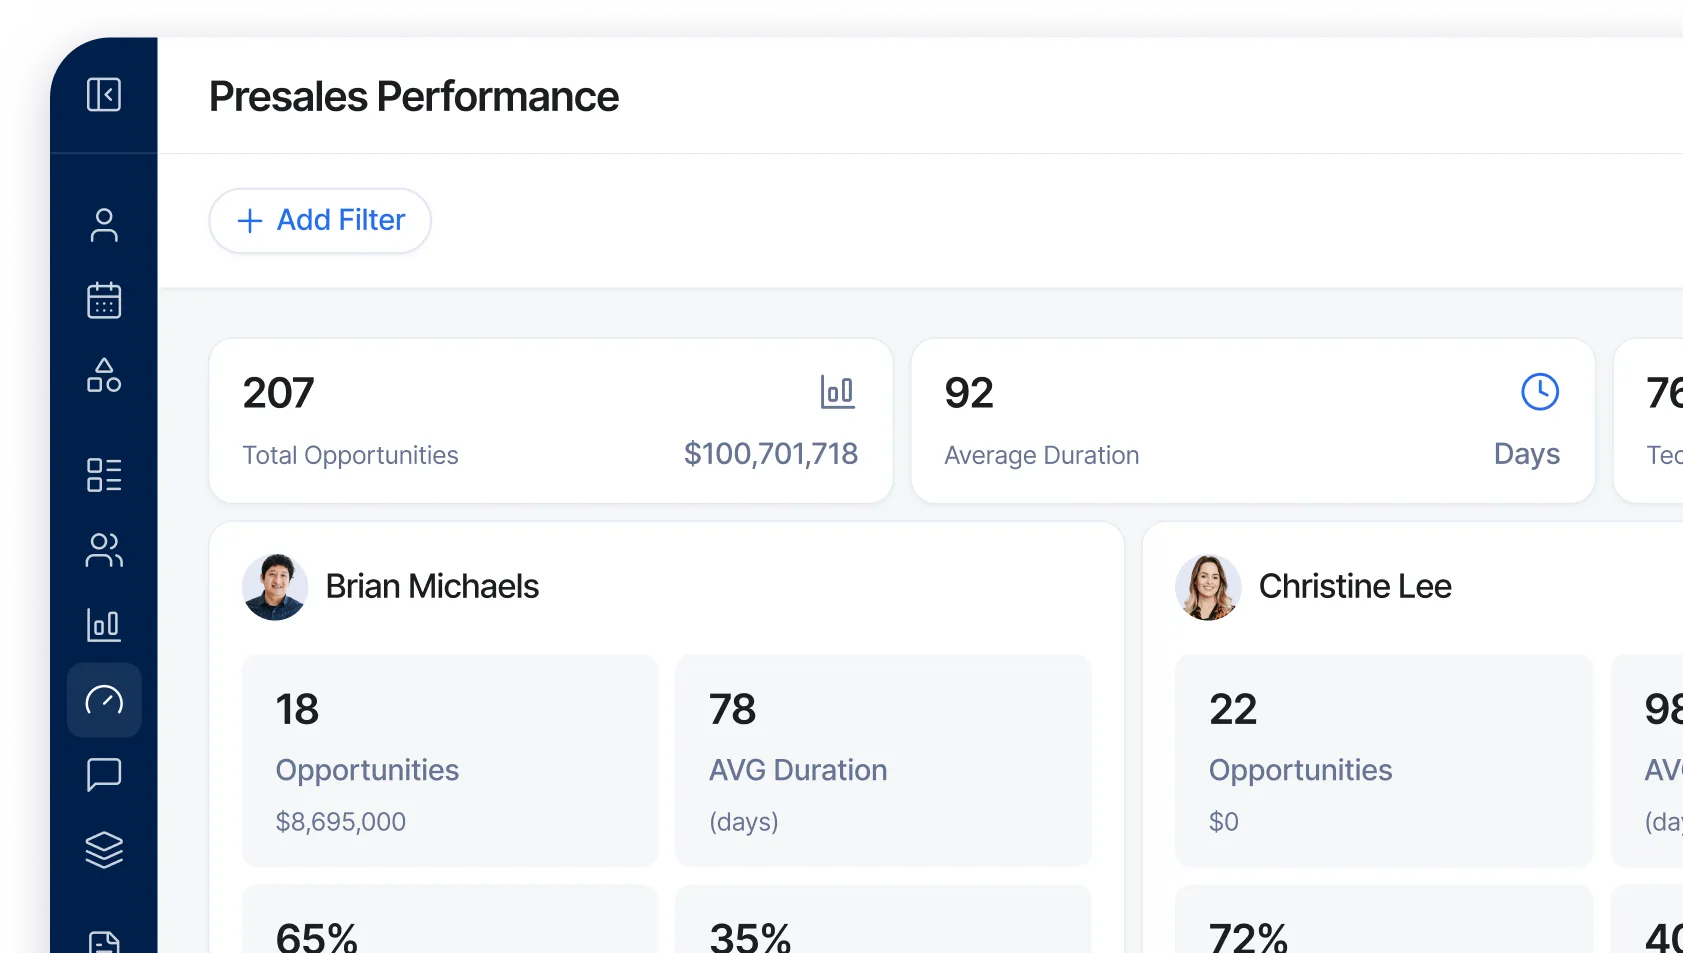Select the shapes/products icon in sidebar
Screen dimensions: 1683x953
click(104, 376)
